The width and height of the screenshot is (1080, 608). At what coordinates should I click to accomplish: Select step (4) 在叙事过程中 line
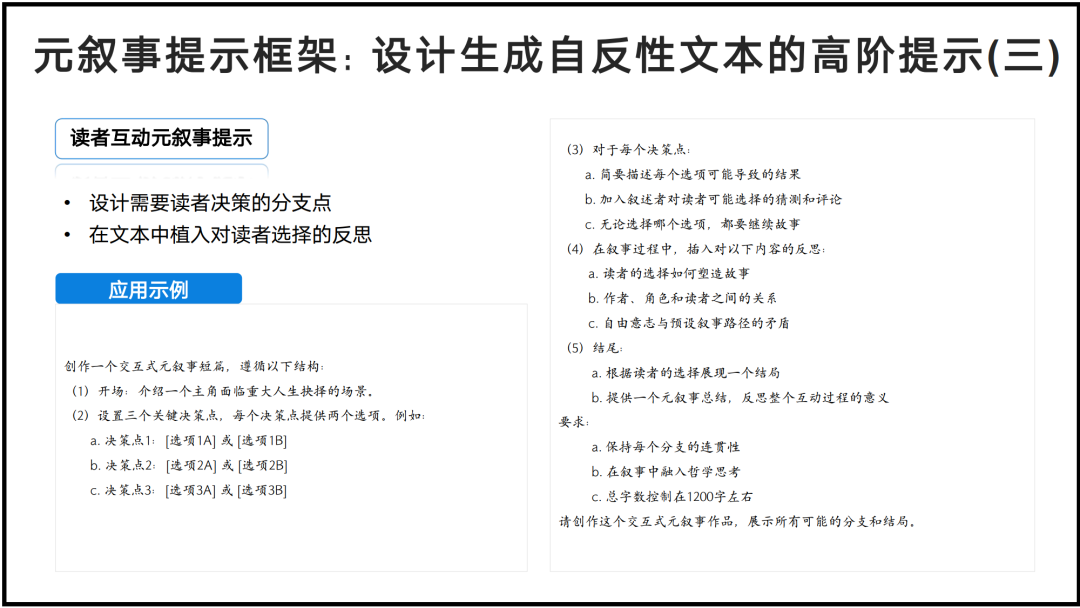696,249
